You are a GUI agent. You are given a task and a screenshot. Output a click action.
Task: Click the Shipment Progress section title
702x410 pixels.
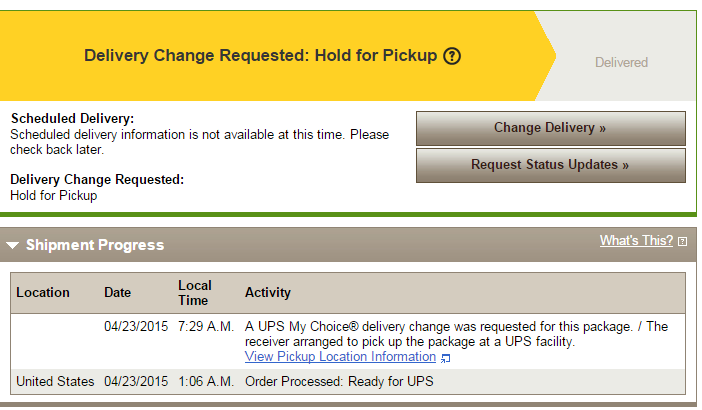(95, 245)
